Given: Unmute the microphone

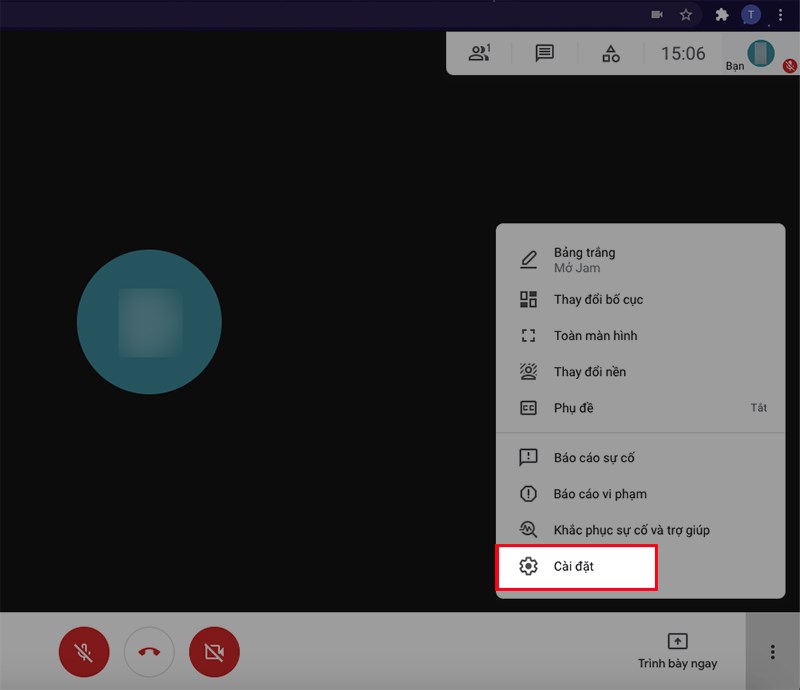Looking at the screenshot, I should coord(85,652).
